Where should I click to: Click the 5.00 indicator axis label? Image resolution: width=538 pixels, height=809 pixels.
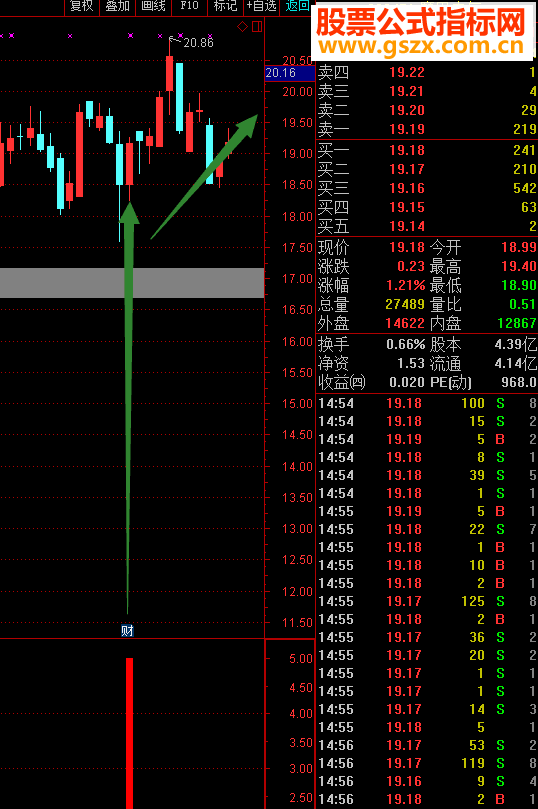click(301, 659)
